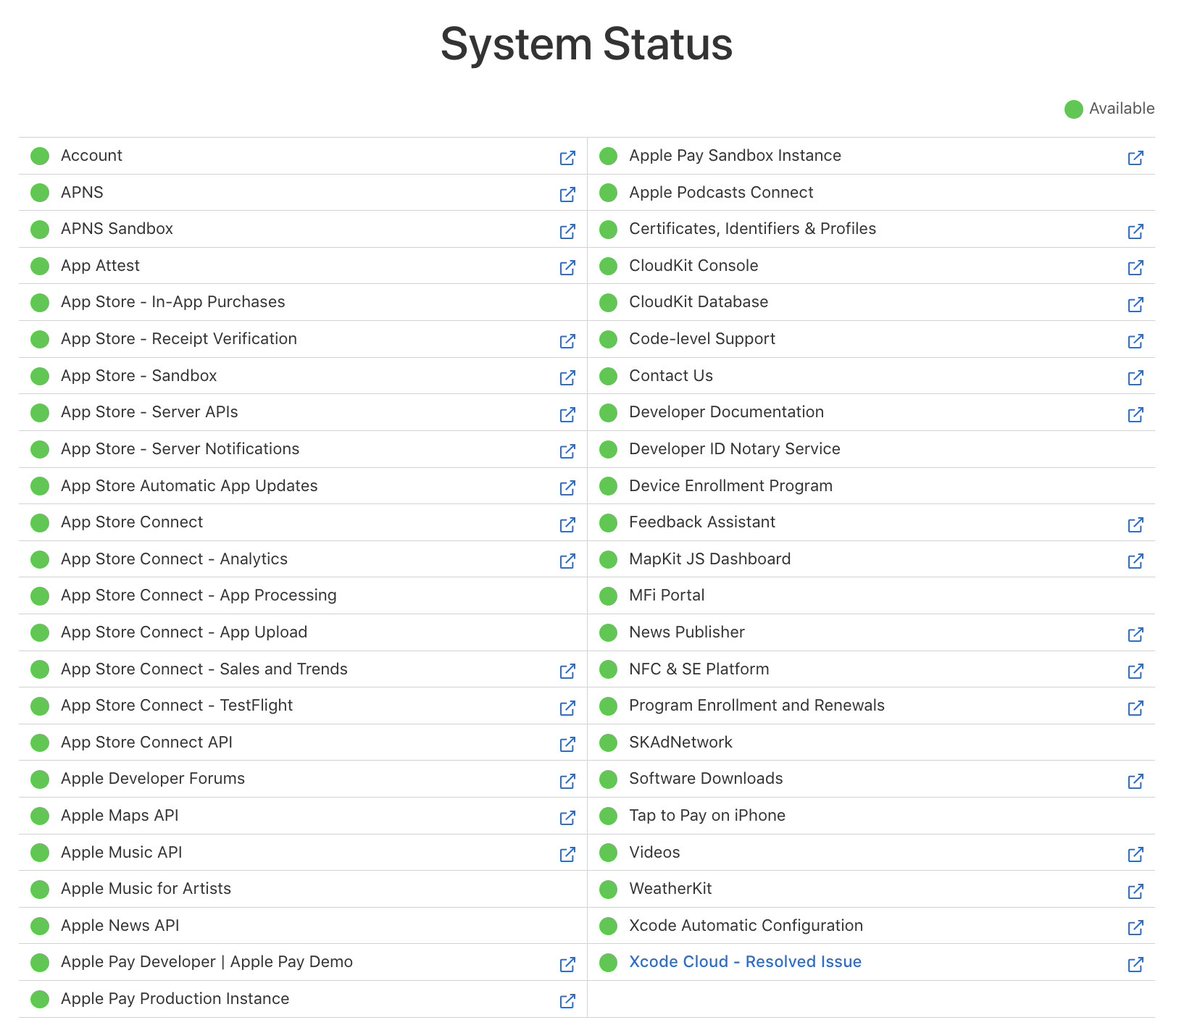Open the TestFlight external link icon

567,707
